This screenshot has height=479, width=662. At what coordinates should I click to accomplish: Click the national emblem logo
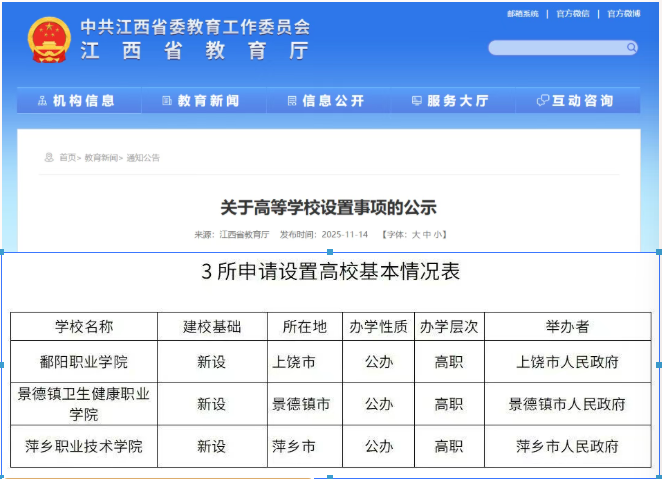pos(49,40)
